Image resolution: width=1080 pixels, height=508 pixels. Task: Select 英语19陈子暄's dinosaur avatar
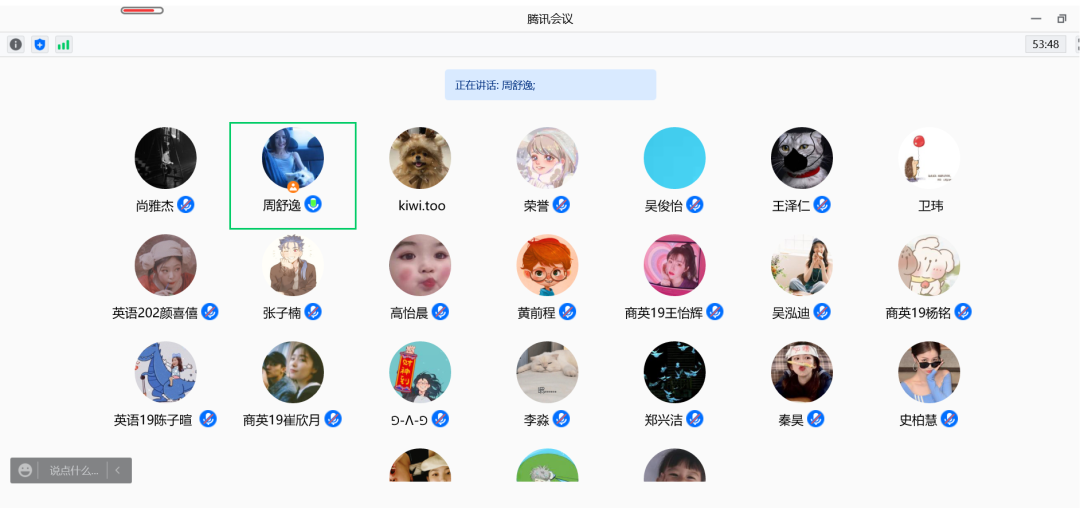tap(166, 372)
